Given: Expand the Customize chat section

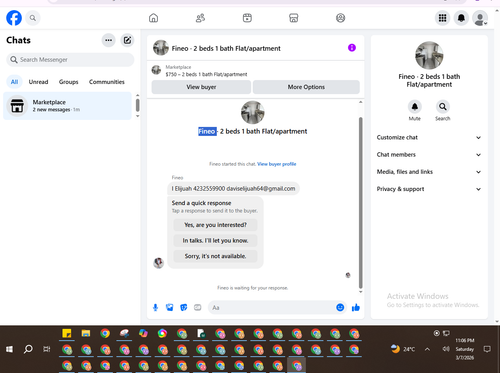Looking at the screenshot, I should [x=429, y=138].
